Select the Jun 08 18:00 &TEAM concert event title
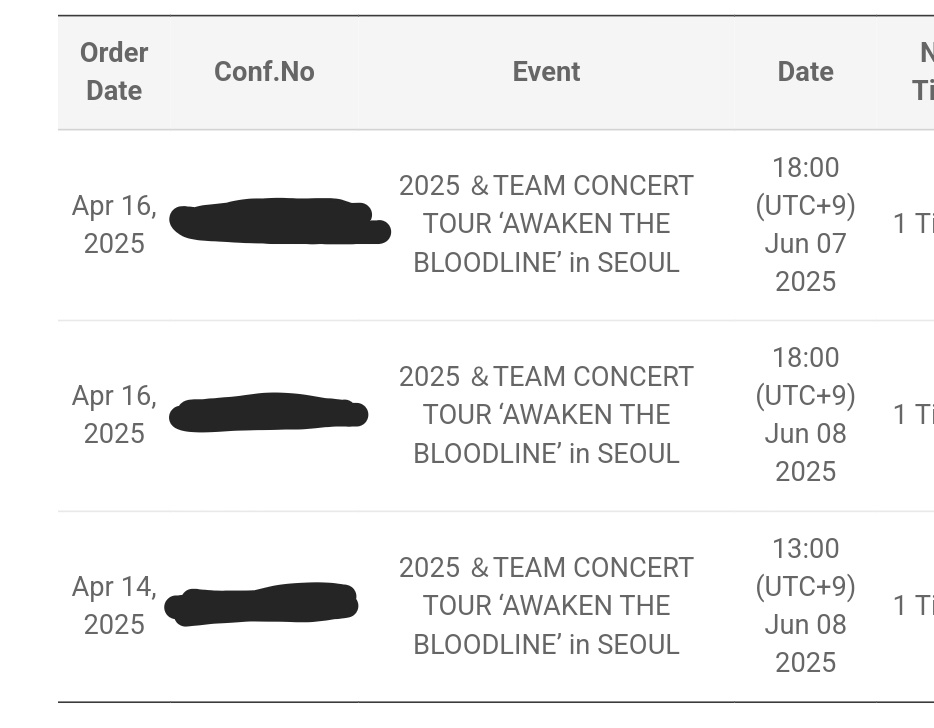The height and width of the screenshot is (728, 934). 546,415
